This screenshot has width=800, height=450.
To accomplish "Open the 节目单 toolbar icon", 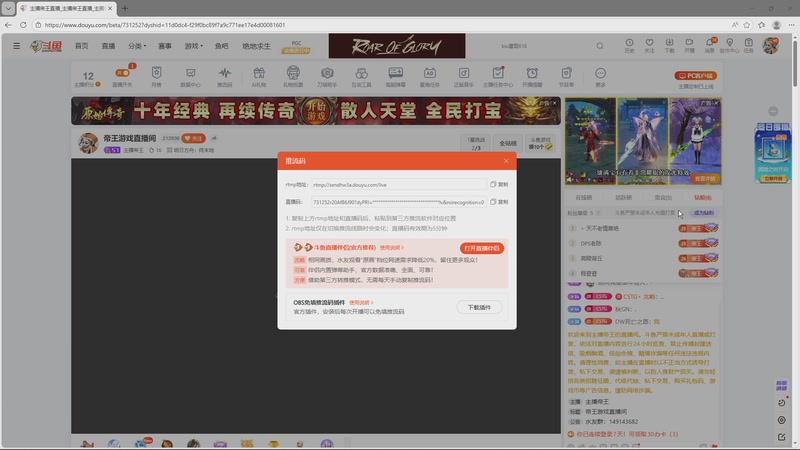I will 566,77.
